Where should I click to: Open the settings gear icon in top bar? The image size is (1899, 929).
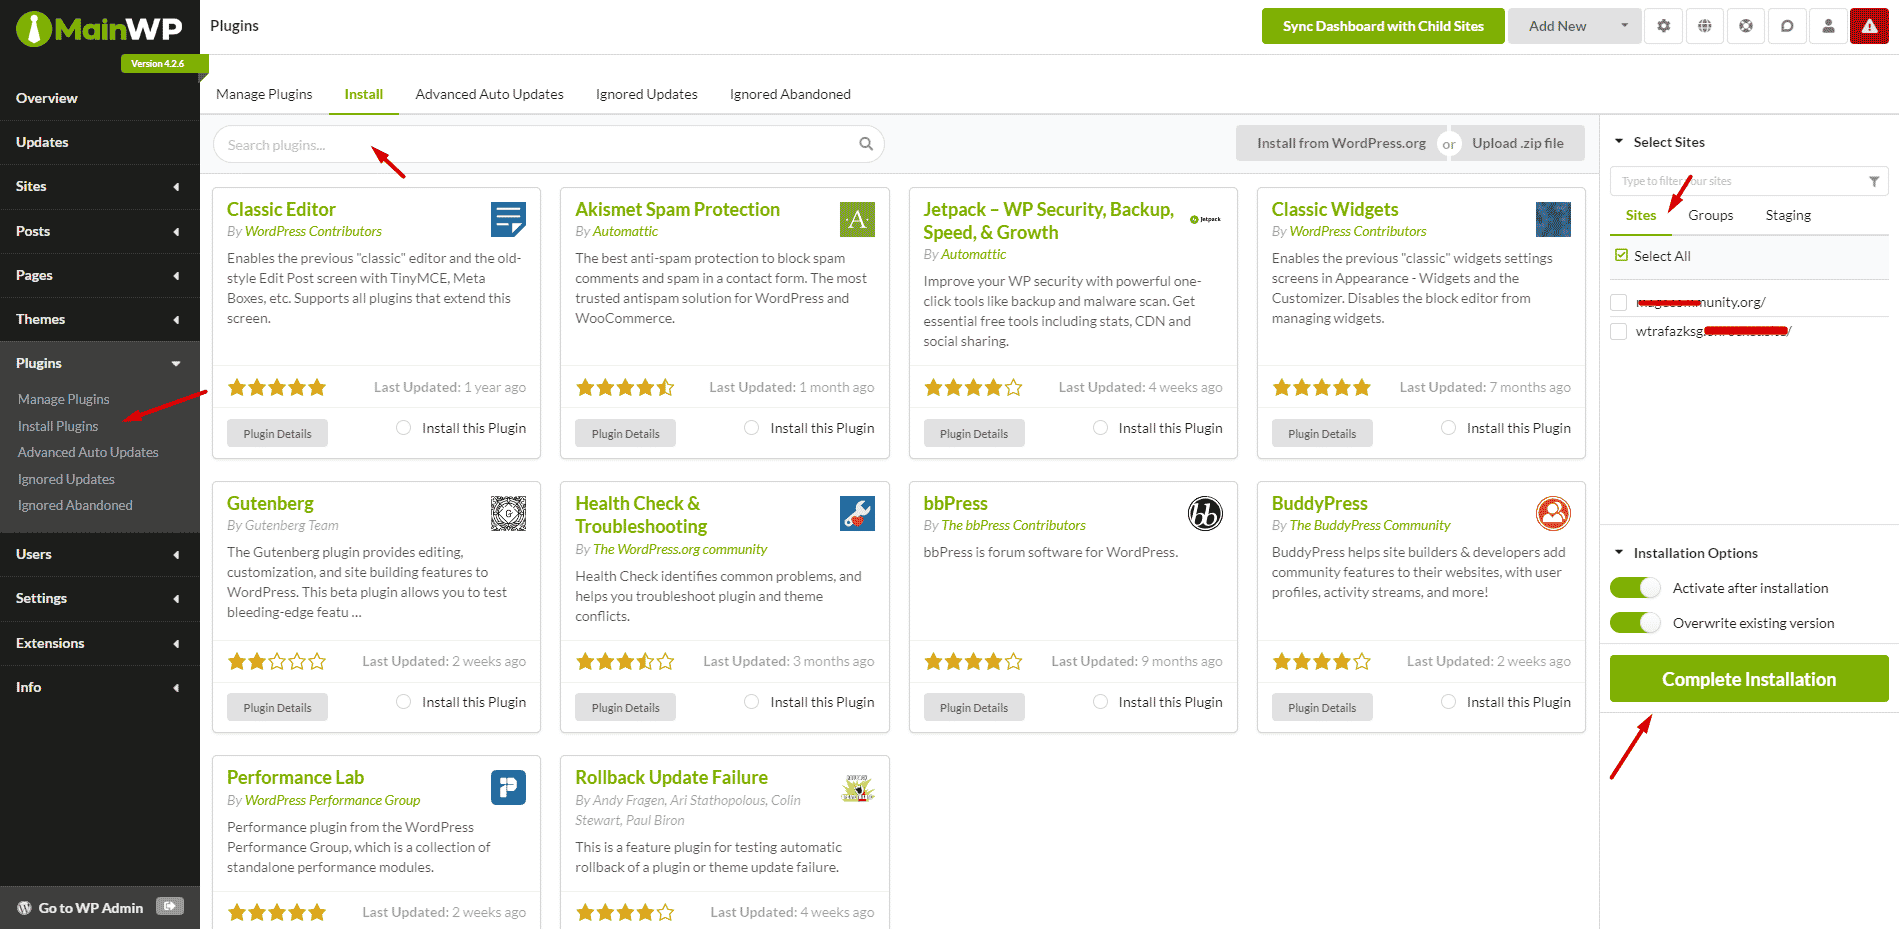coord(1663,26)
